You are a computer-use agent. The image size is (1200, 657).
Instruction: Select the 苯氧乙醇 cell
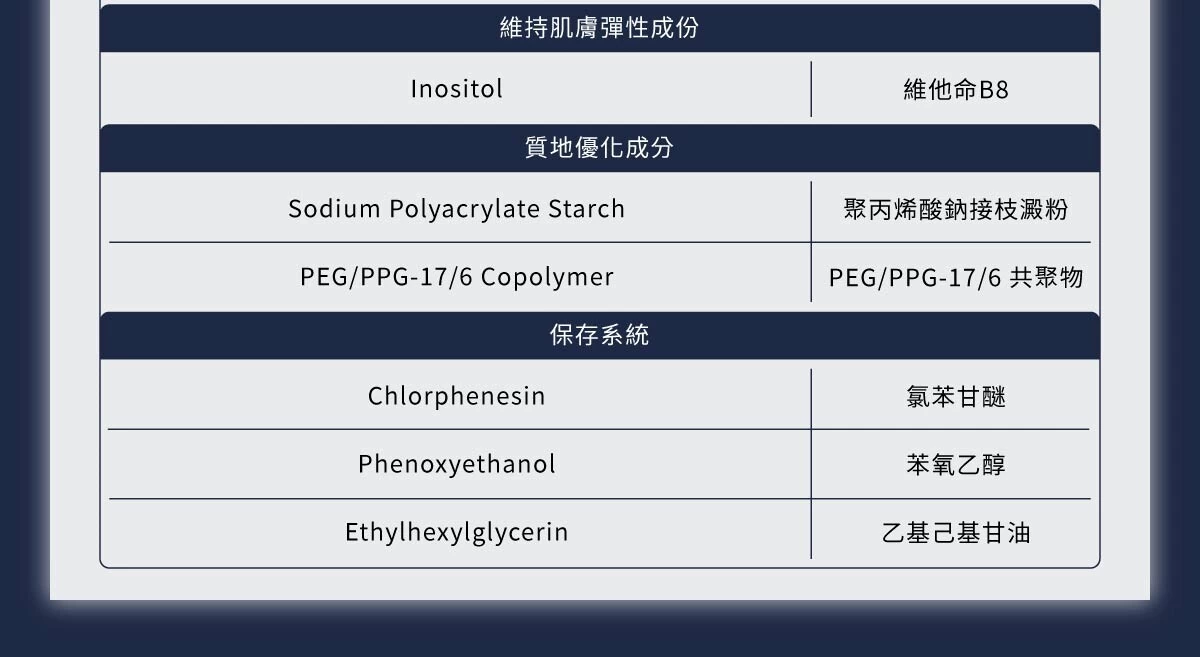tap(956, 465)
